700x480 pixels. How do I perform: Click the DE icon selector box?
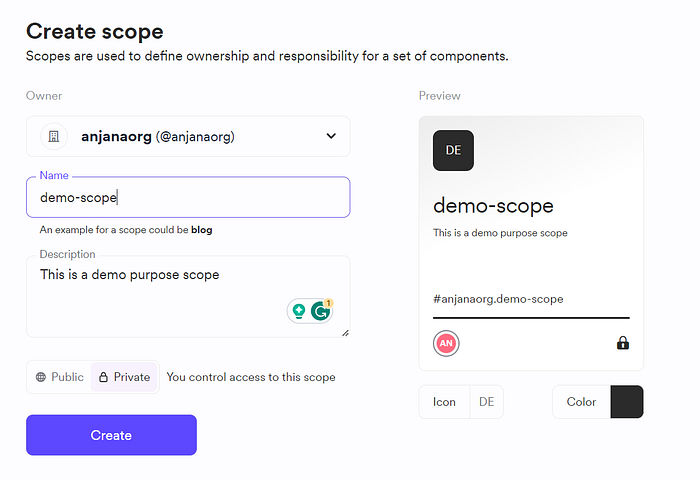pyautogui.click(x=487, y=402)
